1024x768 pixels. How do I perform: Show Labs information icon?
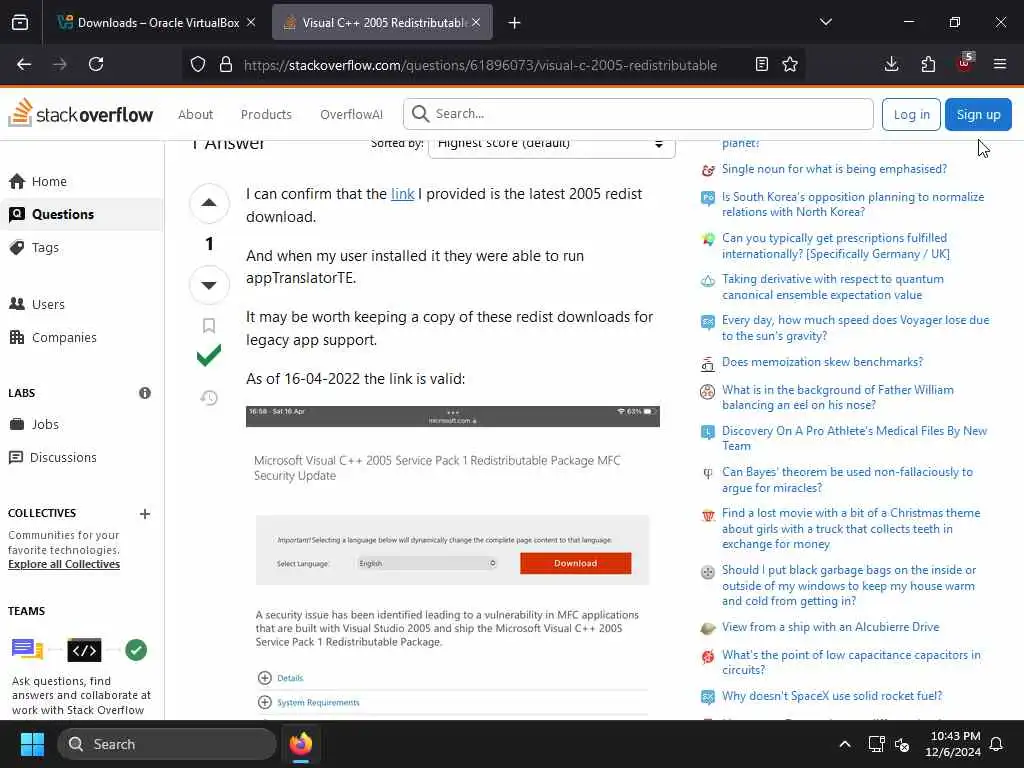[x=145, y=392]
